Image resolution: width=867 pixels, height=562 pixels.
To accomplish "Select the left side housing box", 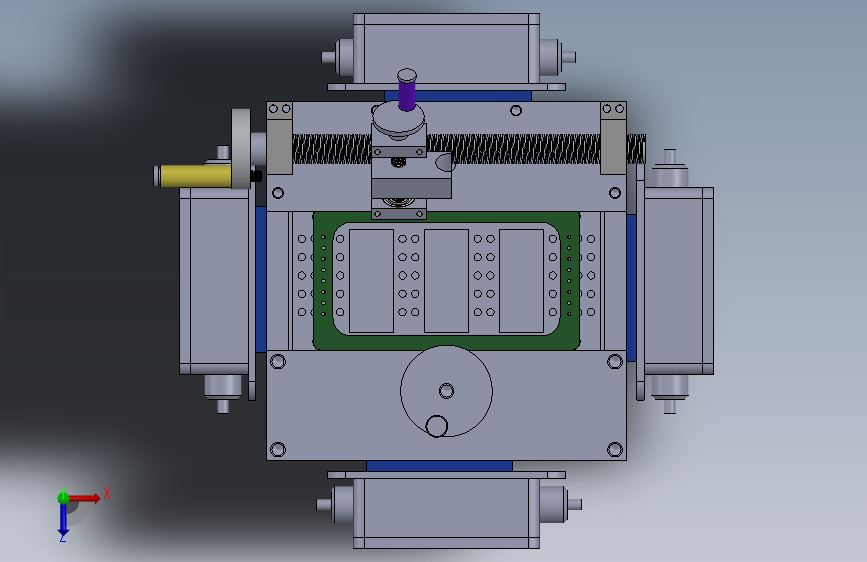I will tap(214, 281).
